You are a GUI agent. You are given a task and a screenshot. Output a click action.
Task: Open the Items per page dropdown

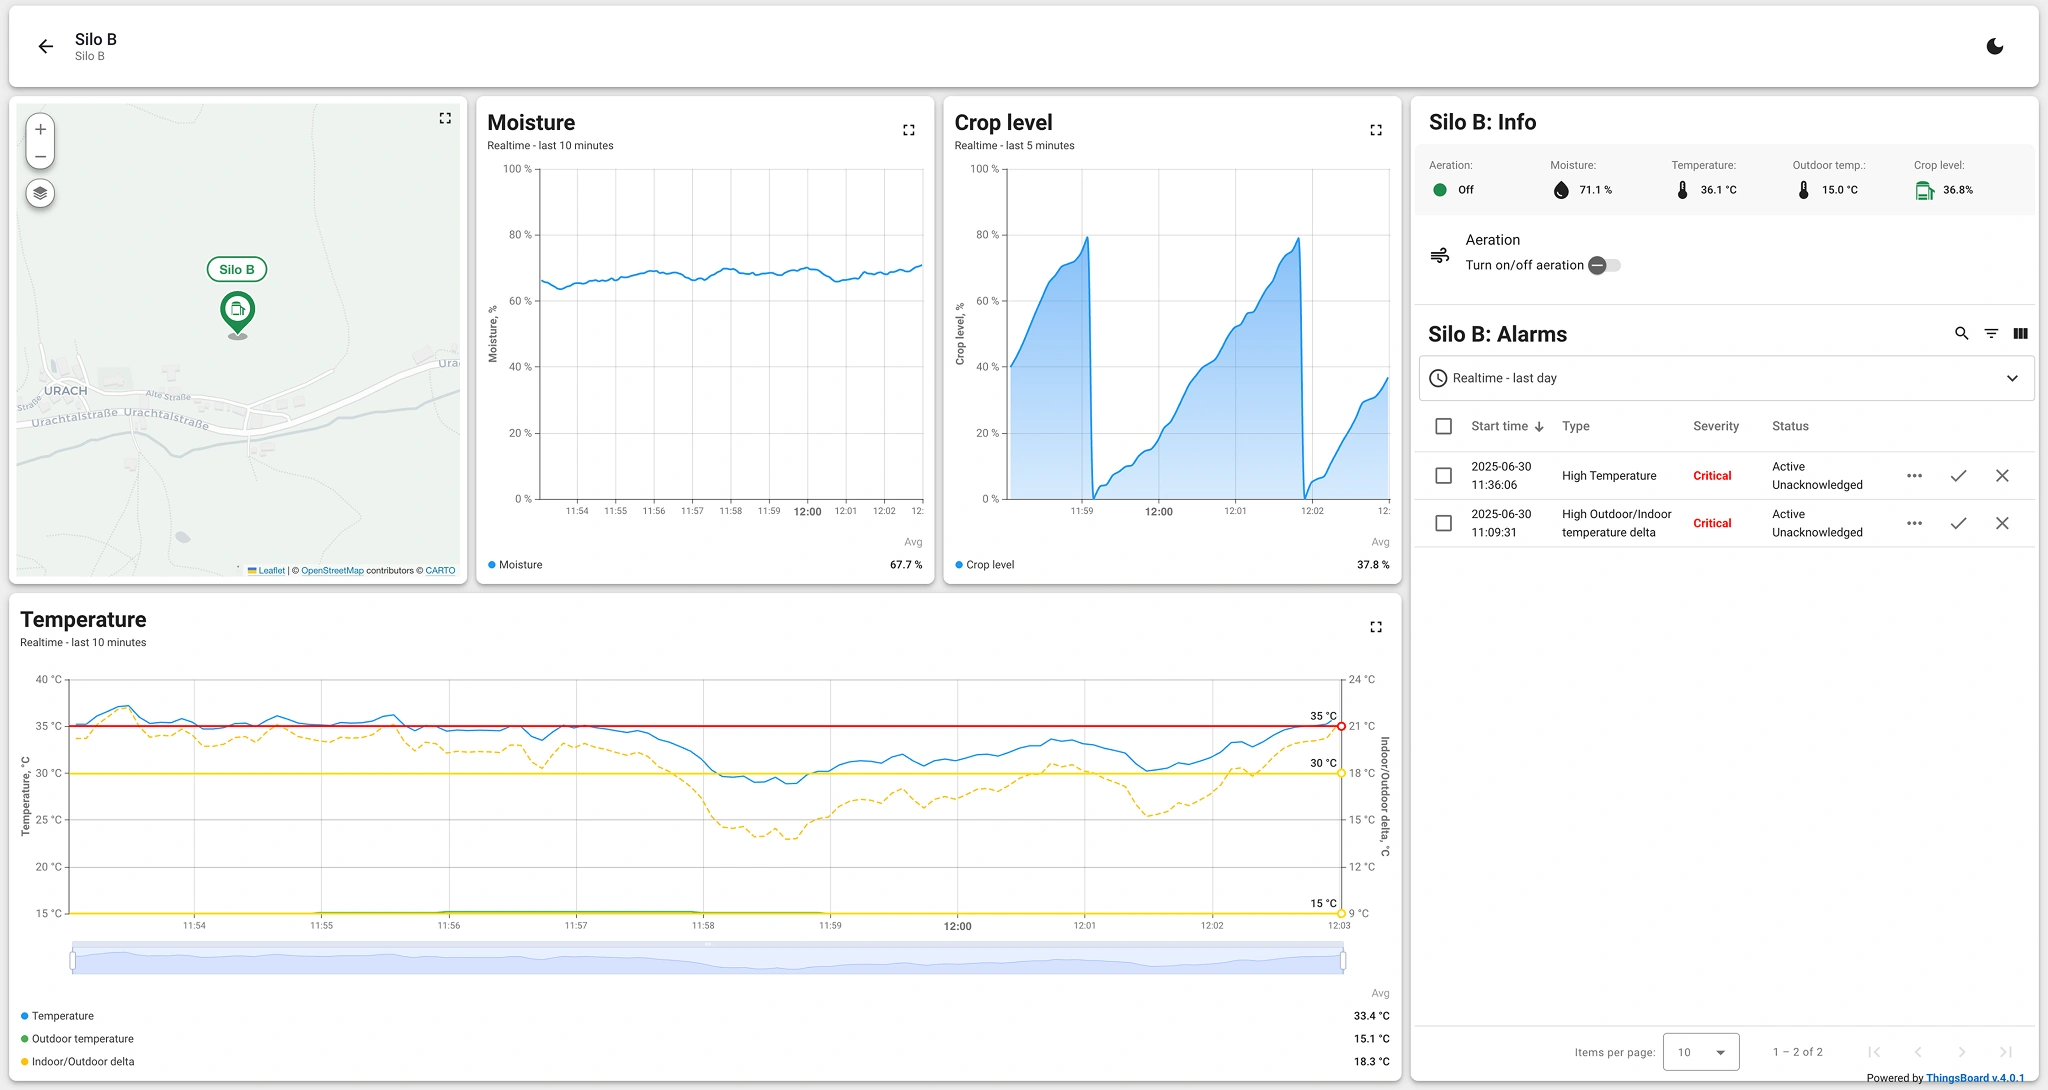[x=1700, y=1051]
